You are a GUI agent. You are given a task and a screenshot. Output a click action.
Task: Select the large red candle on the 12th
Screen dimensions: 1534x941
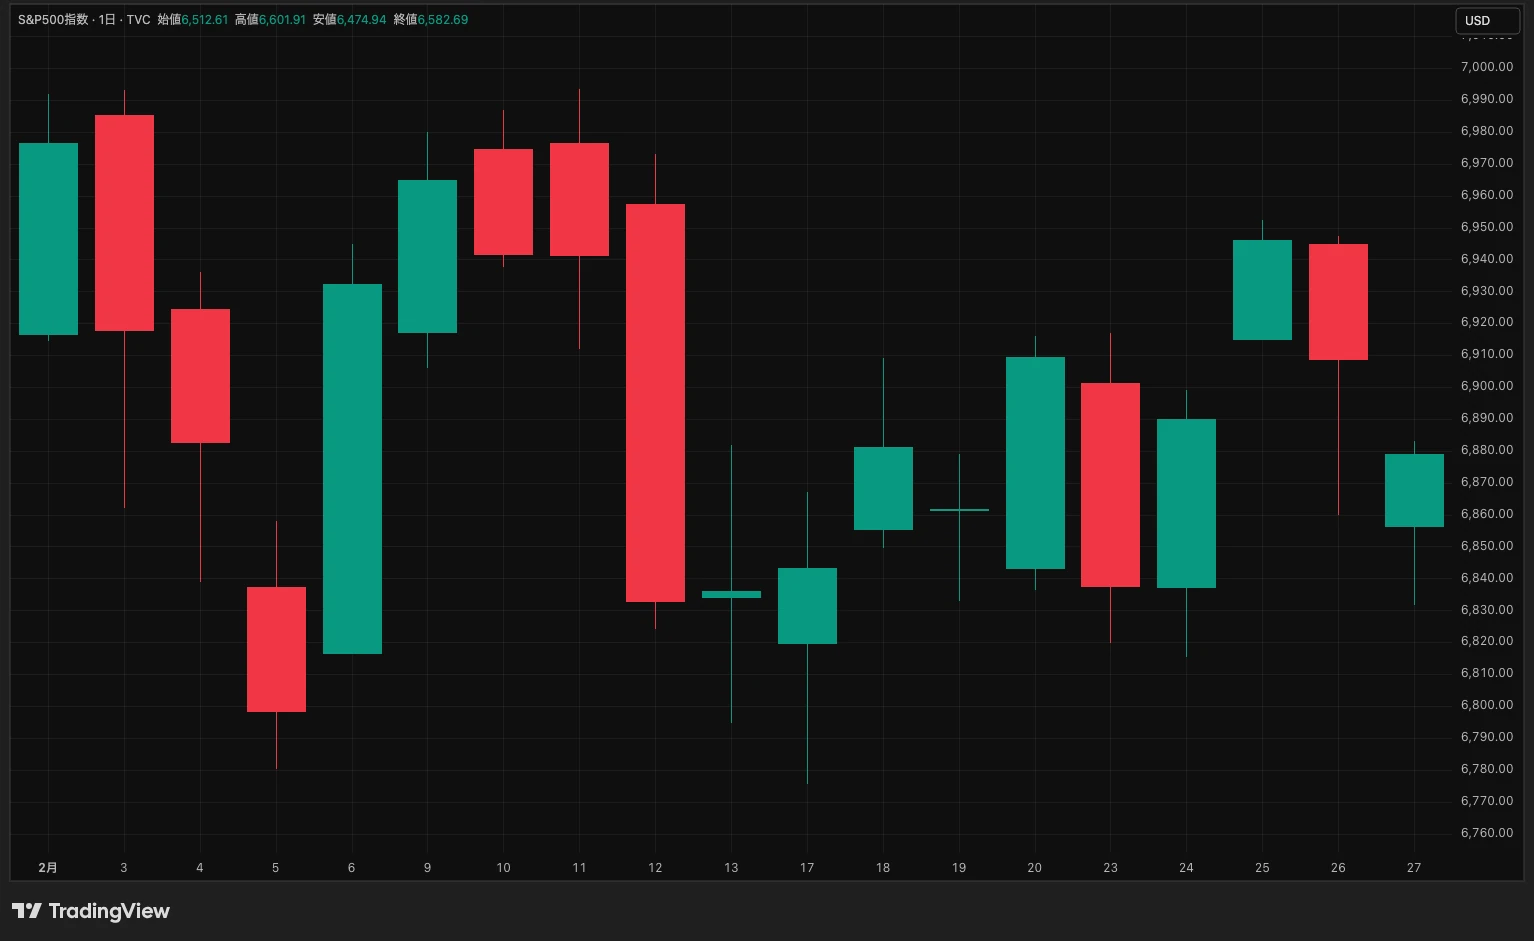tap(655, 402)
